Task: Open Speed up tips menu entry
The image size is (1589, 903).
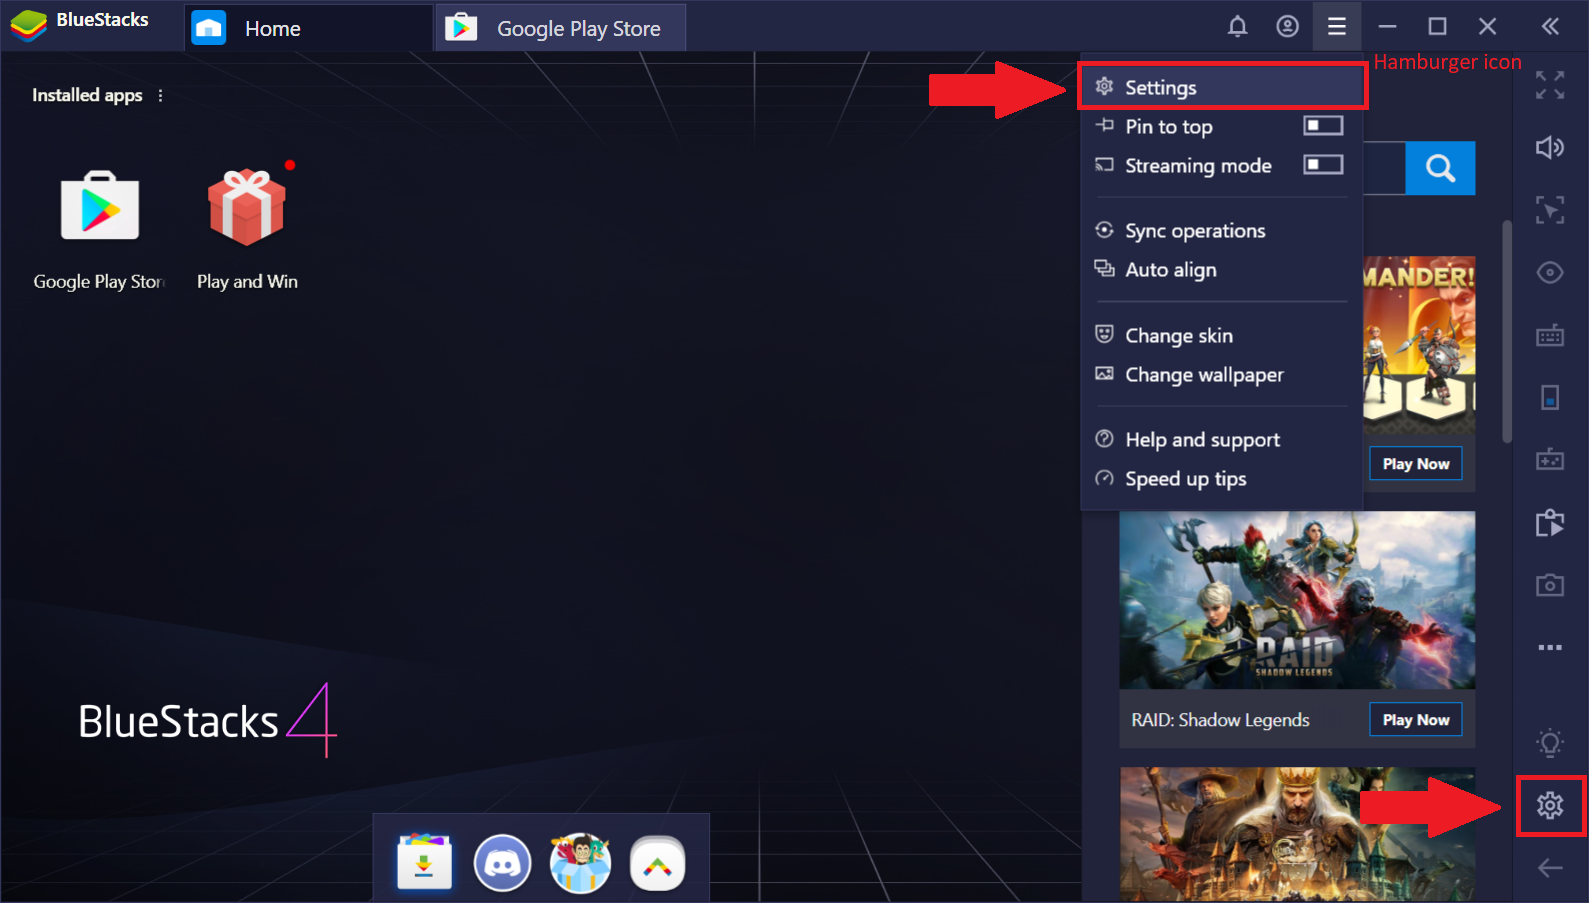Action: click(1222, 479)
